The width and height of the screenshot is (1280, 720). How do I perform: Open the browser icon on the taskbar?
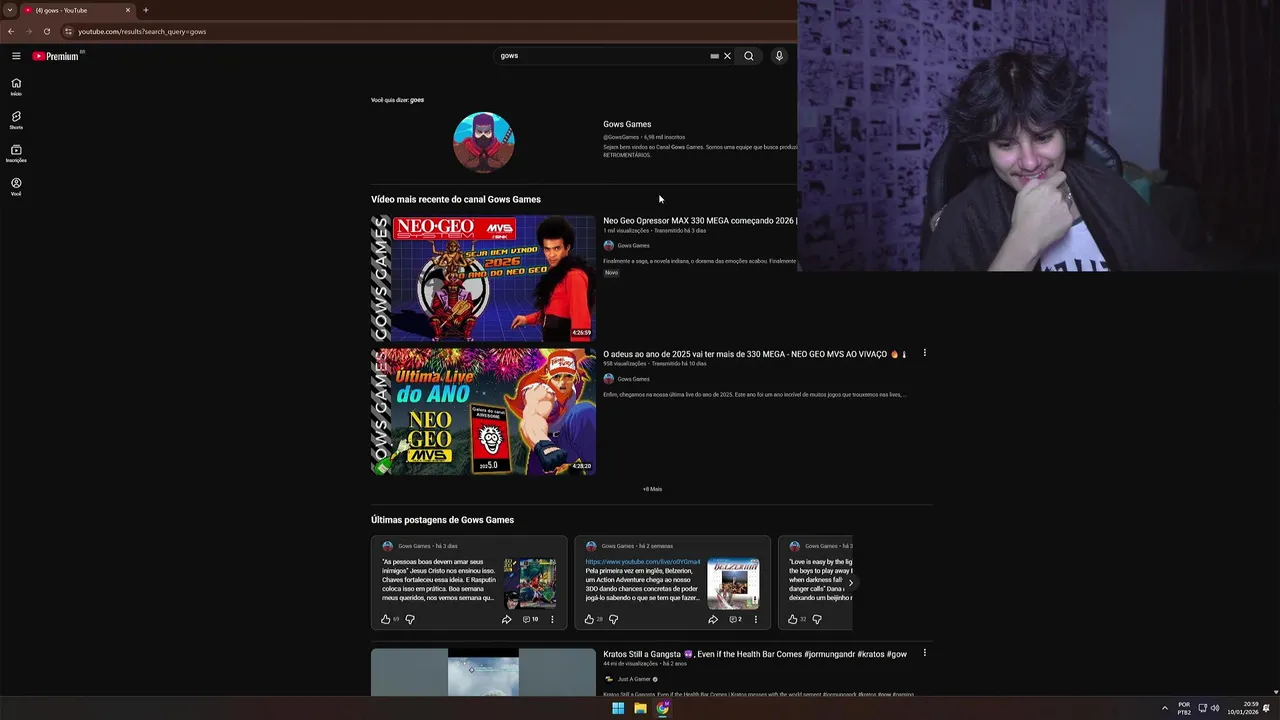click(x=662, y=708)
